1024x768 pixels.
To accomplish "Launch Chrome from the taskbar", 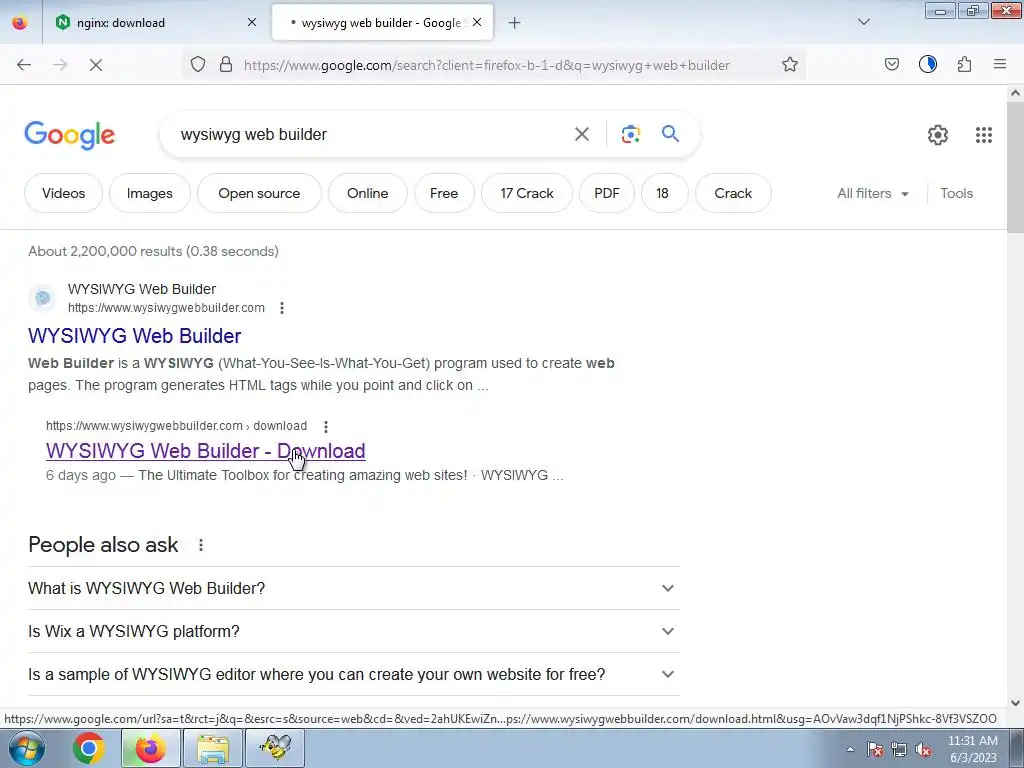I will tap(89, 748).
